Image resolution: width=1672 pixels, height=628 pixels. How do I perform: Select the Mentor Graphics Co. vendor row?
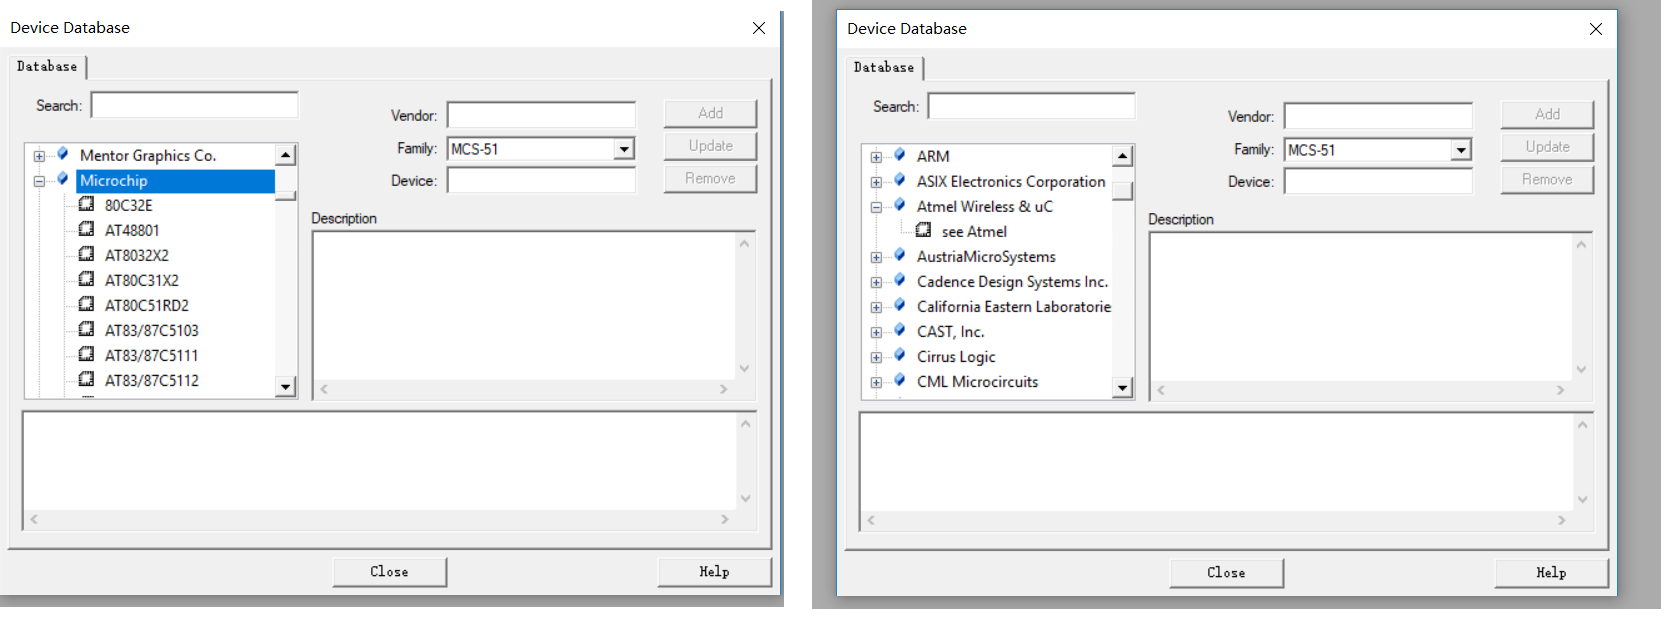click(x=148, y=156)
